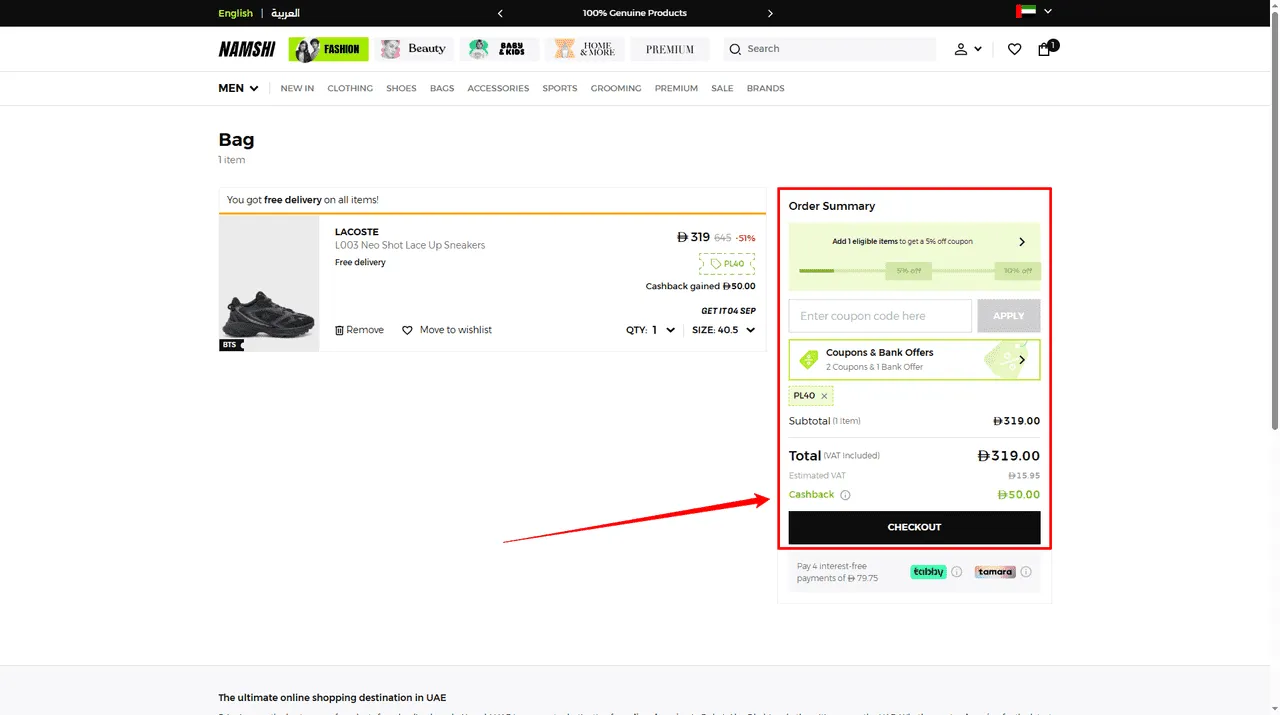
Task: Open the Premium category tab
Action: tap(670, 49)
